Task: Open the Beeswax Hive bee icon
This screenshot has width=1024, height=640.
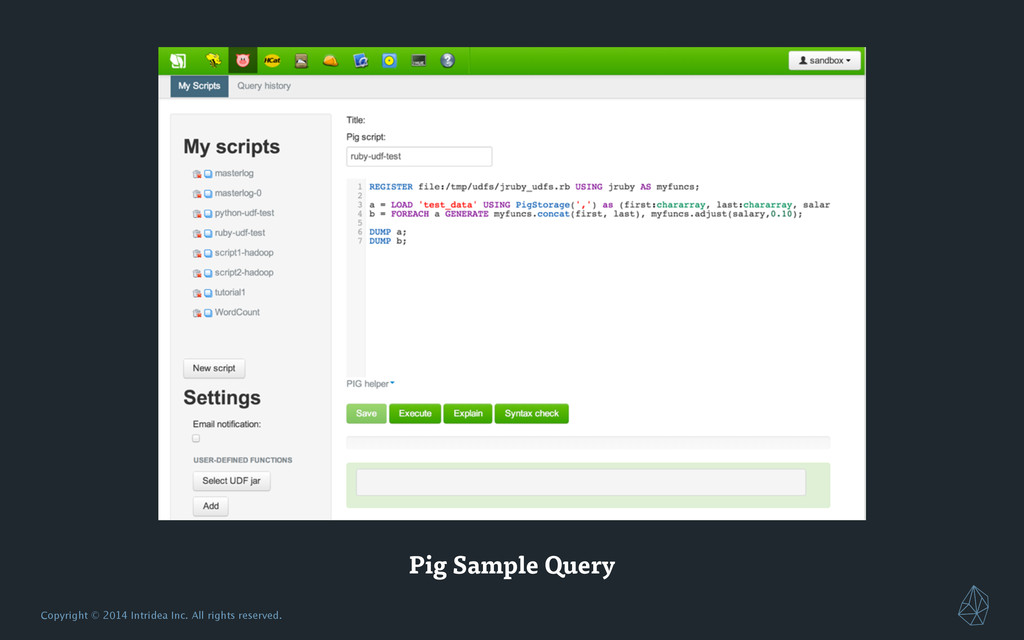Action: (x=213, y=61)
